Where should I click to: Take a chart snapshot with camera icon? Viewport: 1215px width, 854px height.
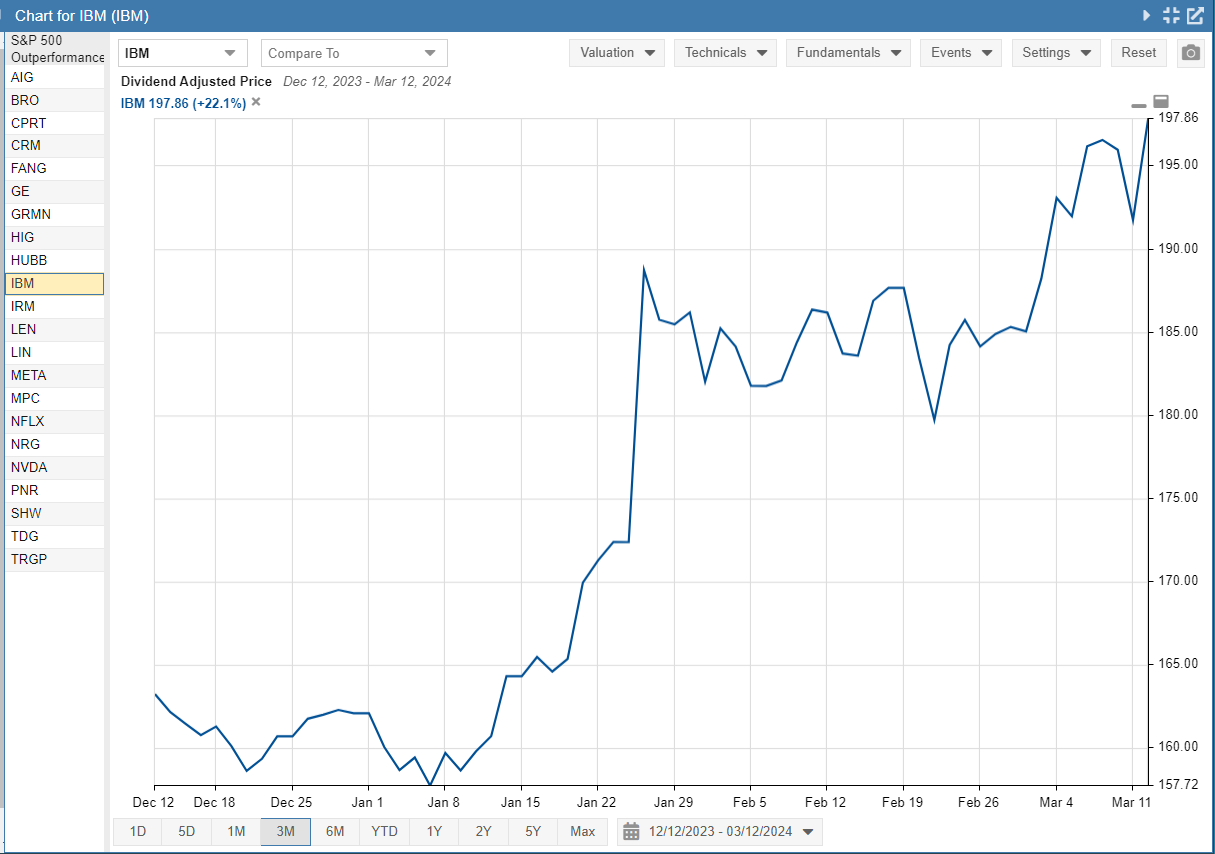pyautogui.click(x=1190, y=53)
